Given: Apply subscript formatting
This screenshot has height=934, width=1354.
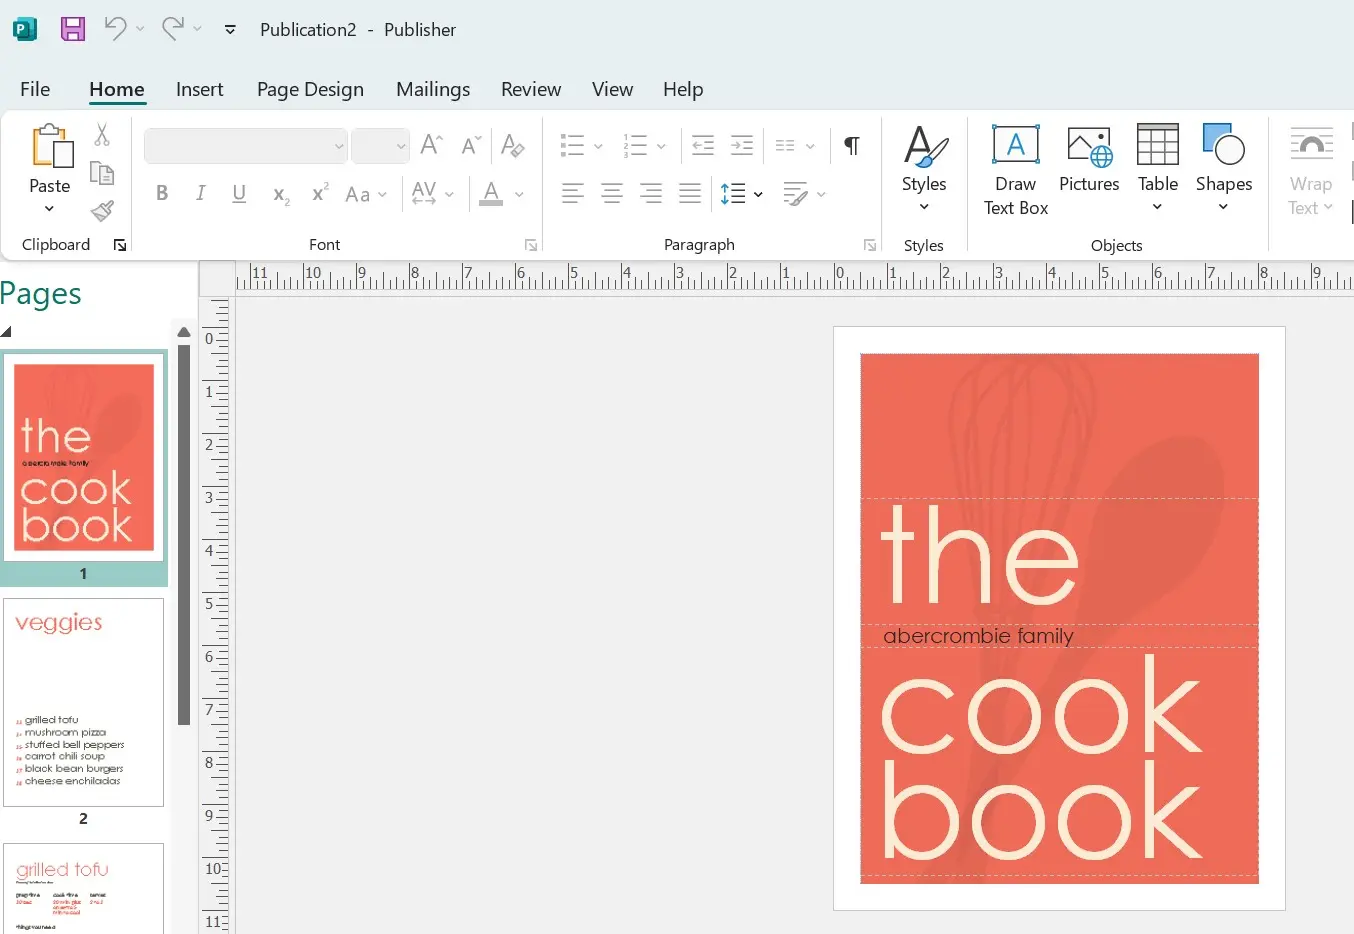Looking at the screenshot, I should pyautogui.click(x=278, y=195).
